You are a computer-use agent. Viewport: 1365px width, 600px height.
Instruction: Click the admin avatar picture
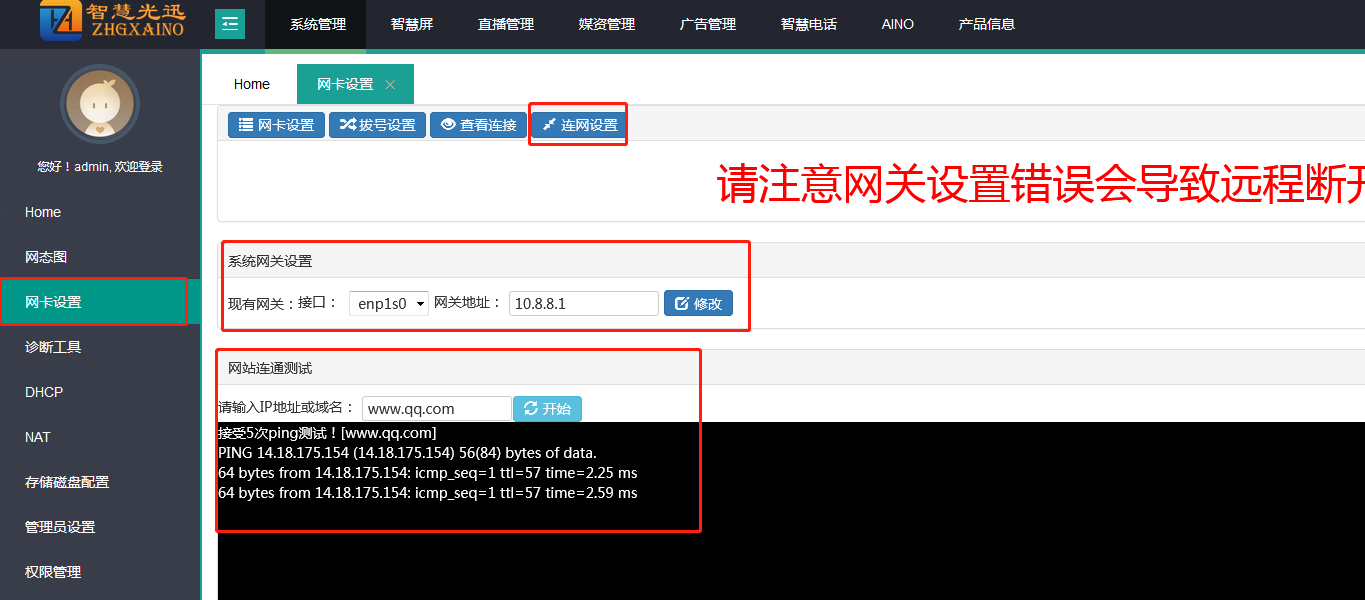(x=99, y=105)
